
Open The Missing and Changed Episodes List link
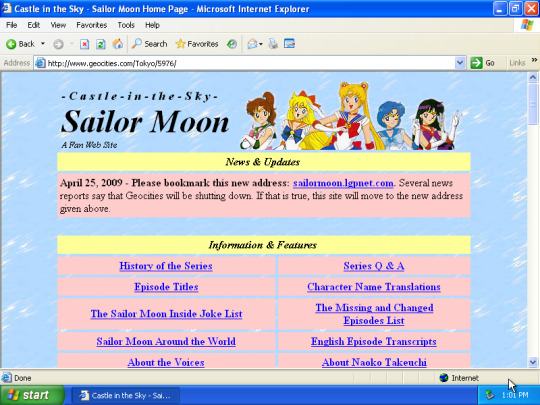tap(374, 314)
